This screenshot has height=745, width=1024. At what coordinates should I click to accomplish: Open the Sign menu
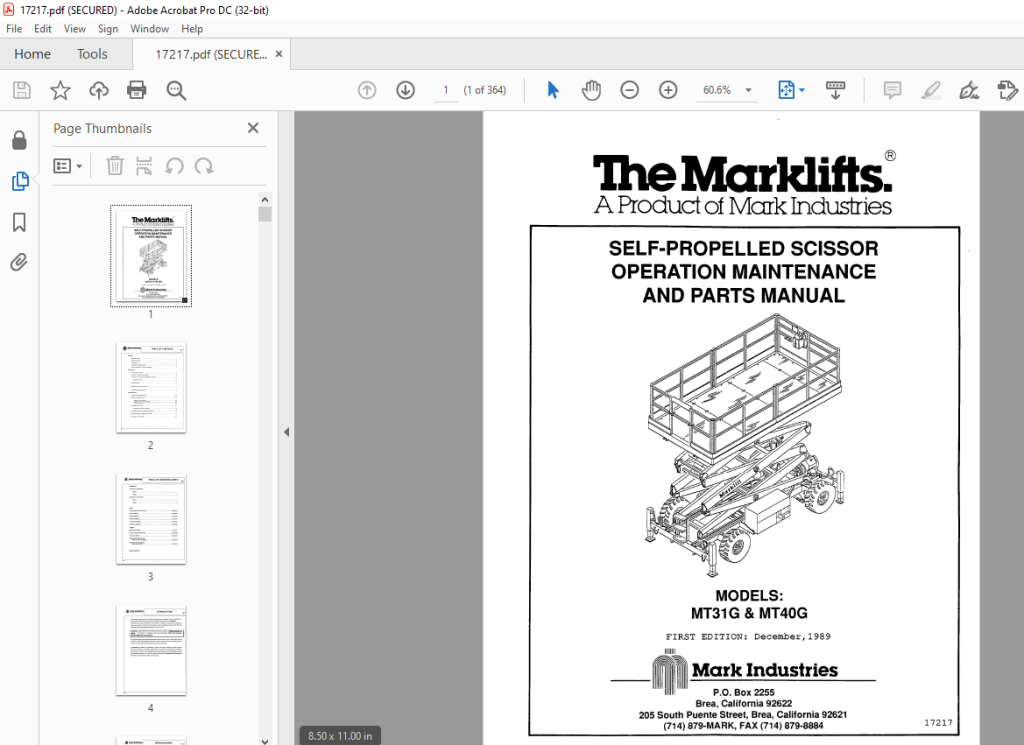(x=108, y=29)
